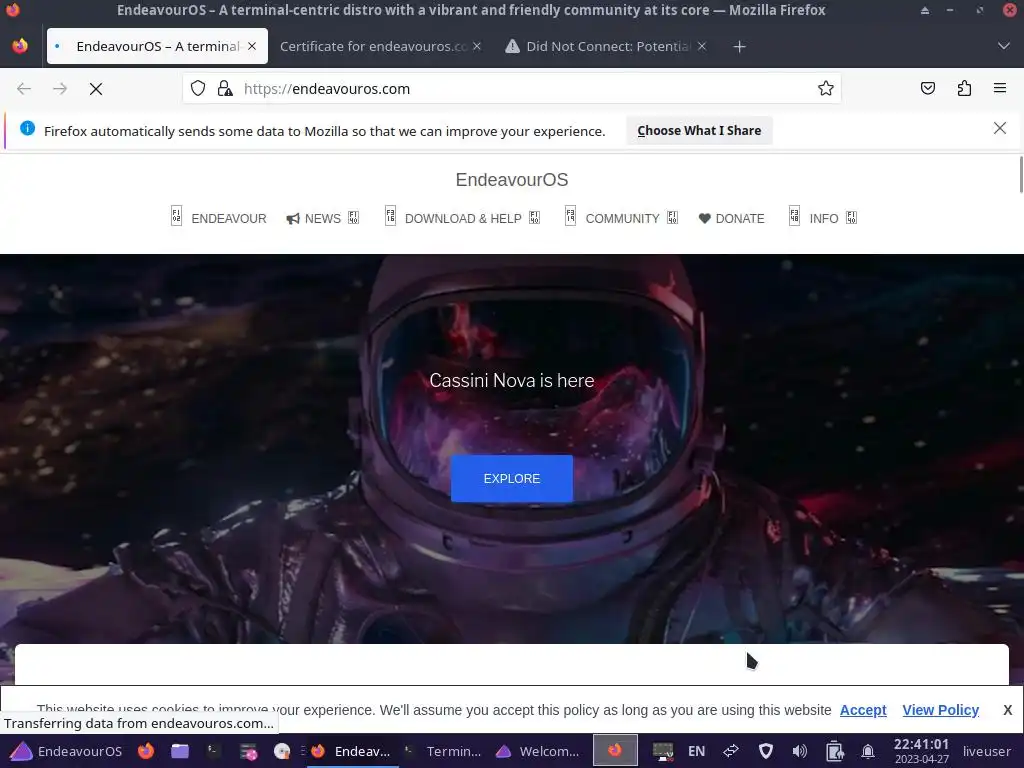The width and height of the screenshot is (1024, 768).
Task: Open the disc-shaped launcher icon in taskbar
Action: [282, 751]
